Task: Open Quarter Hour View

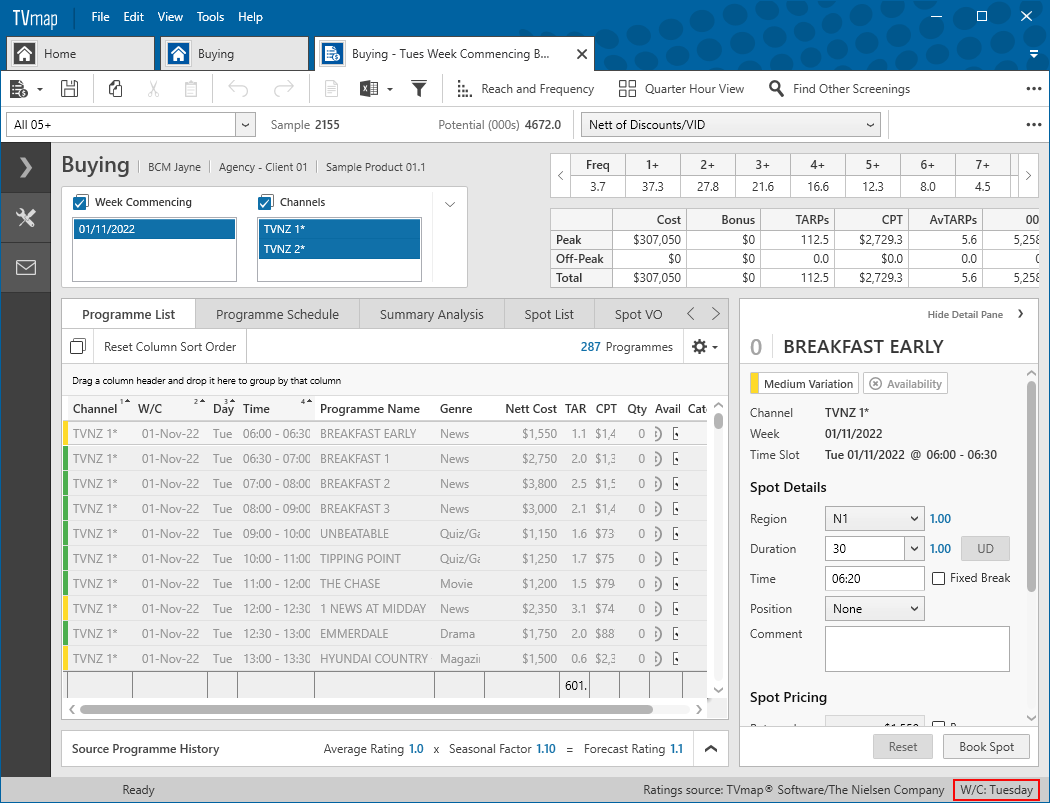Action: tap(681, 88)
